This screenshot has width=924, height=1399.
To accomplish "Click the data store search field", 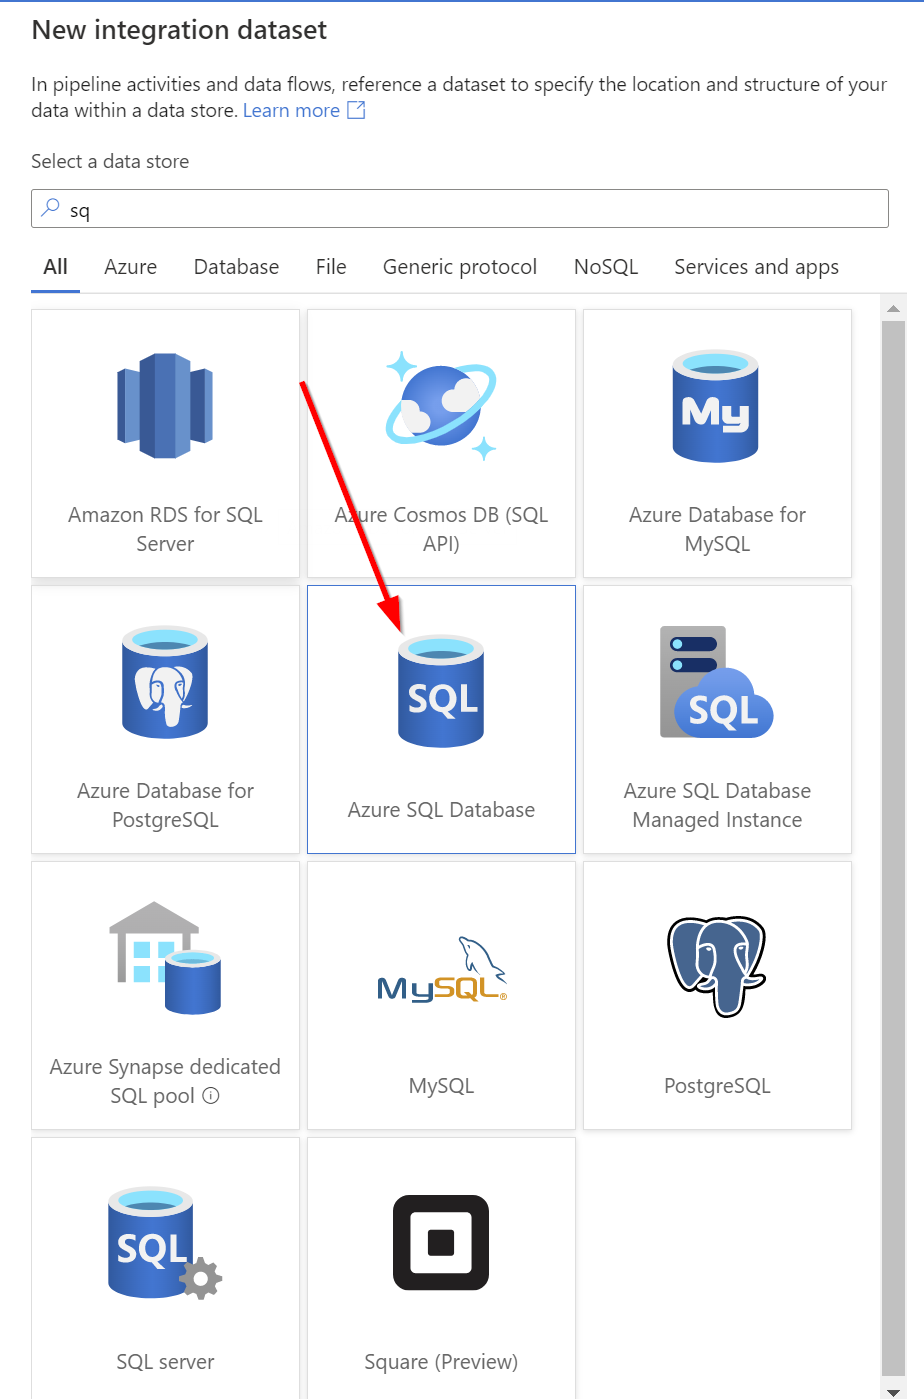I will (x=460, y=208).
